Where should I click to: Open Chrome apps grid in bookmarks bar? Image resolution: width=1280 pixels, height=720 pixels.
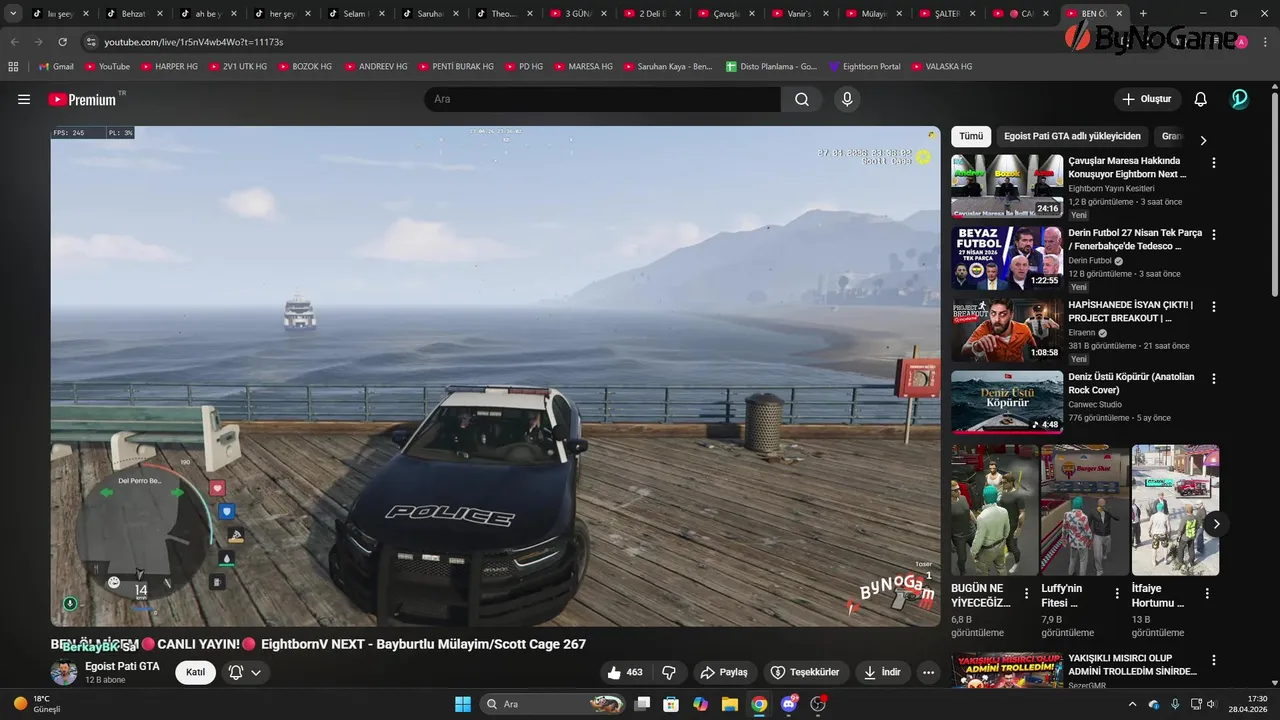(x=13, y=66)
